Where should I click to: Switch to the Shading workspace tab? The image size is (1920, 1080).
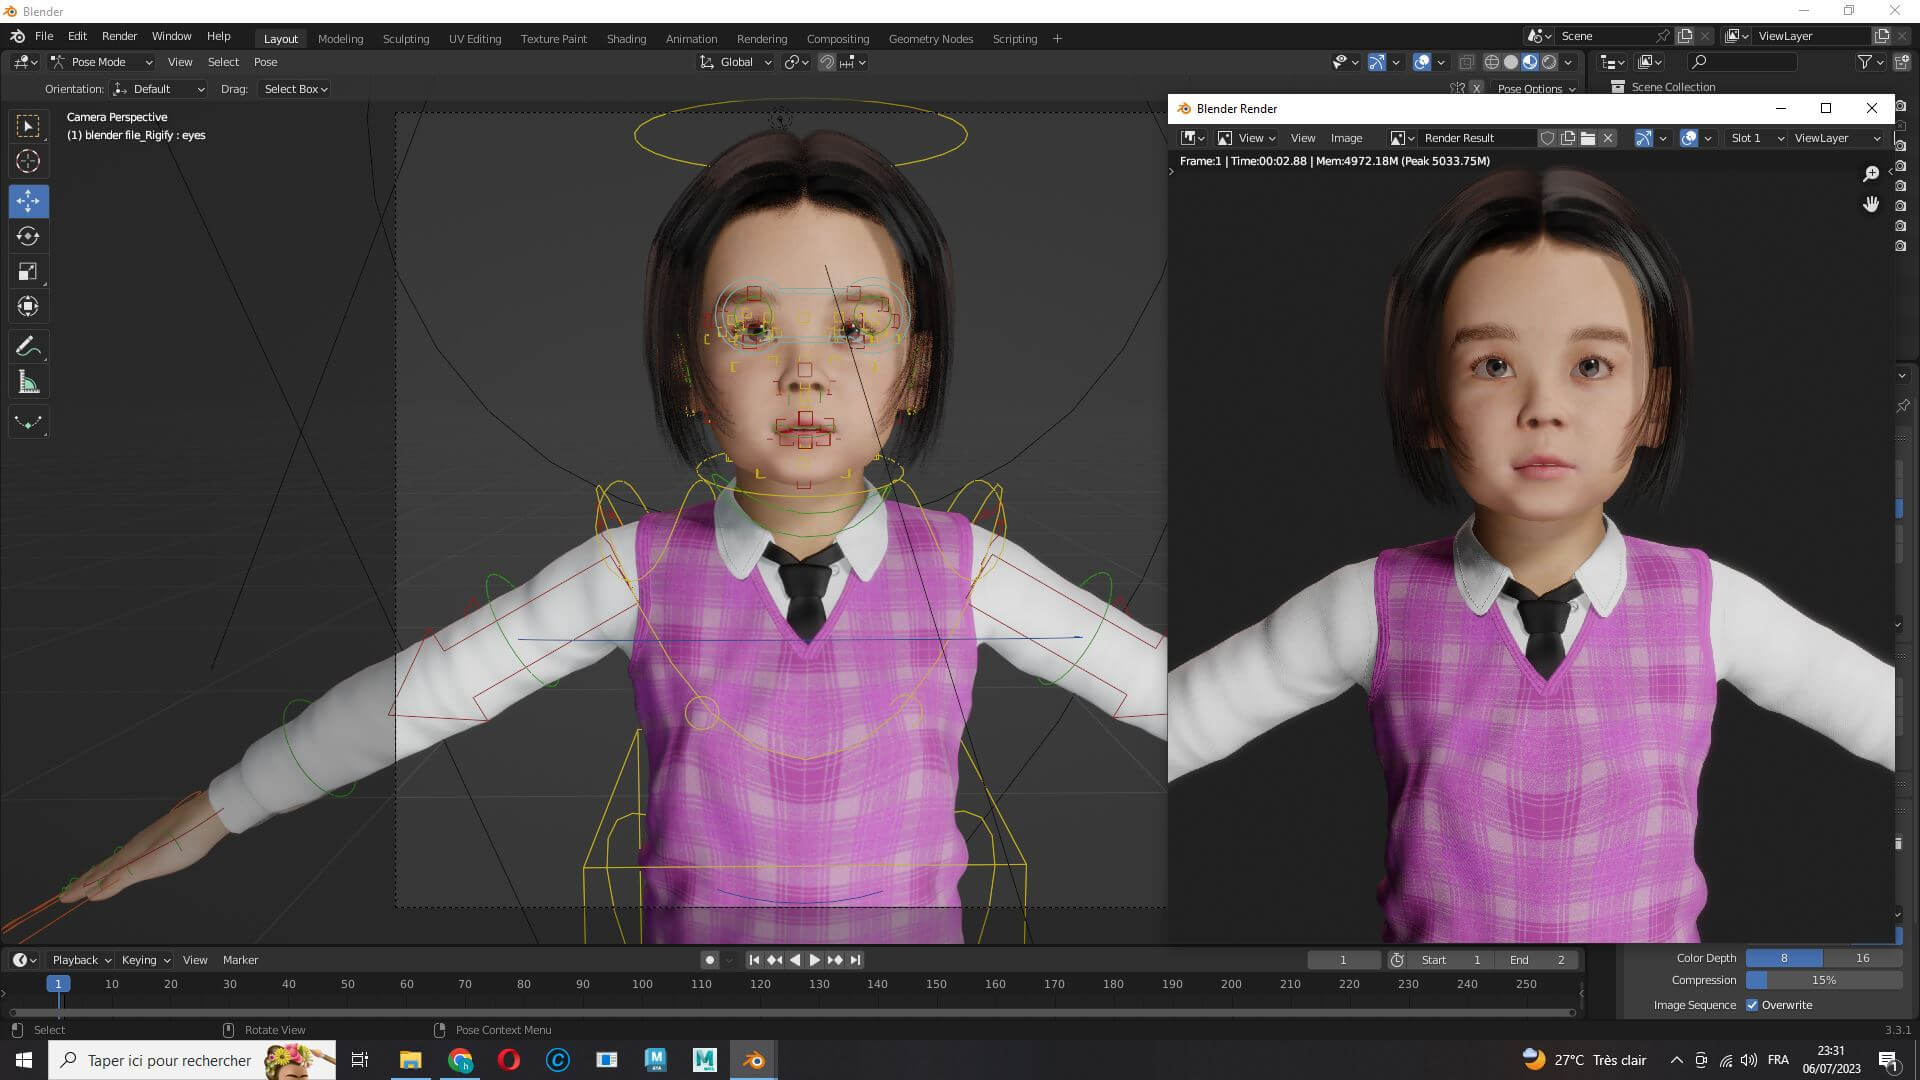626,39
